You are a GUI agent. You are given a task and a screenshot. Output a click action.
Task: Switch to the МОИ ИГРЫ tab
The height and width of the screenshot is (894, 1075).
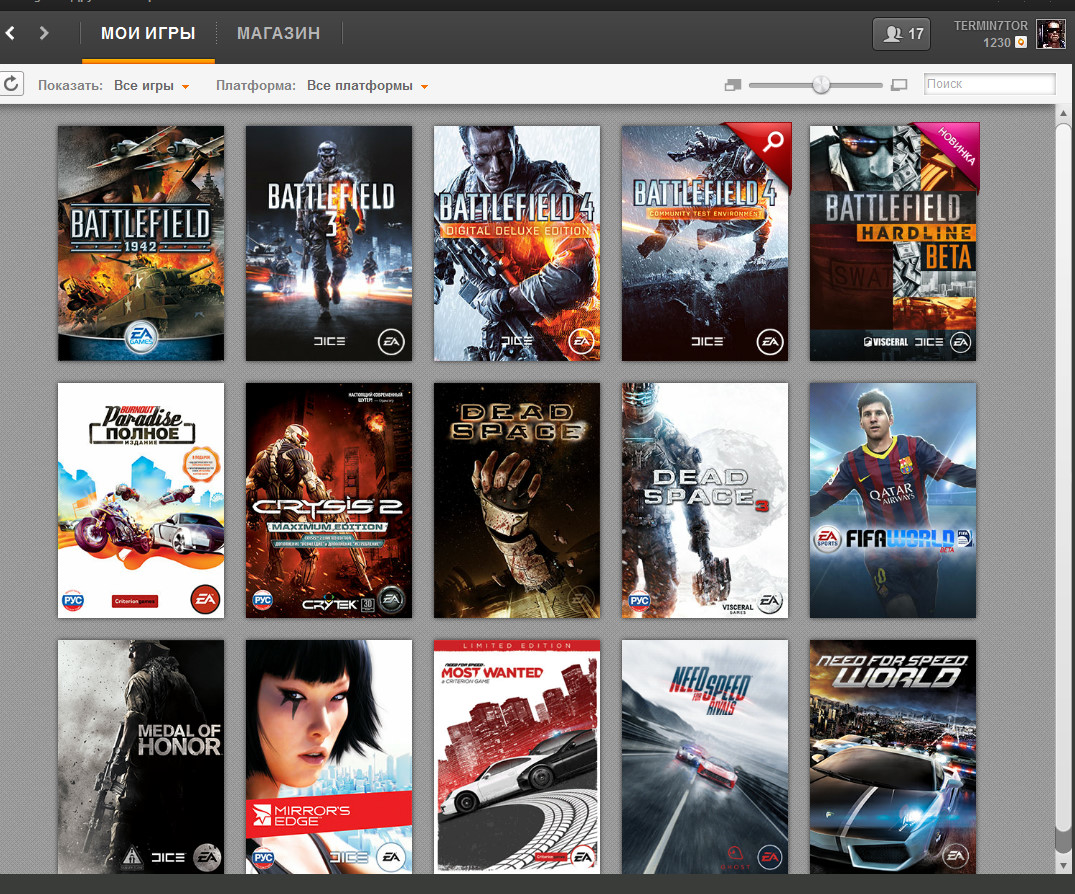tap(148, 33)
